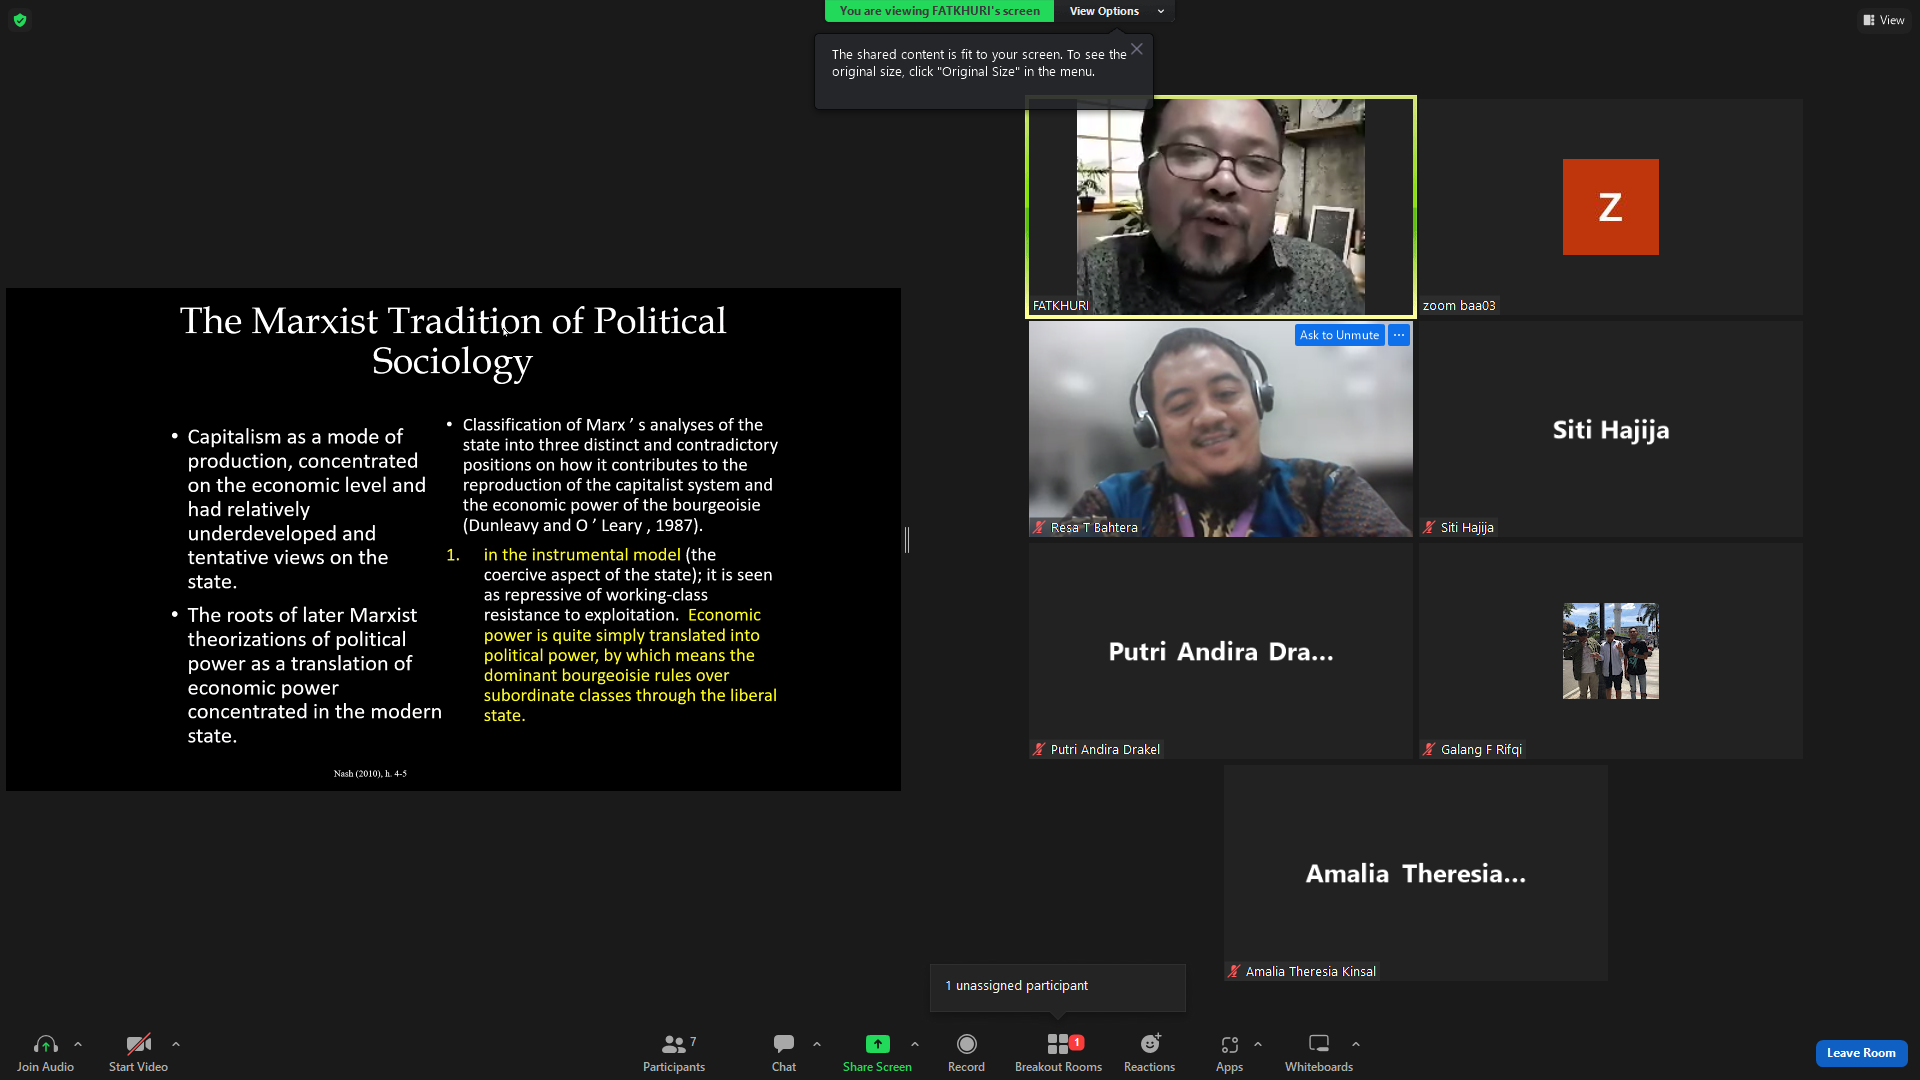The height and width of the screenshot is (1080, 1920).
Task: Click the muted mic icon beside Galang F Rifqi
Action: pos(1429,749)
